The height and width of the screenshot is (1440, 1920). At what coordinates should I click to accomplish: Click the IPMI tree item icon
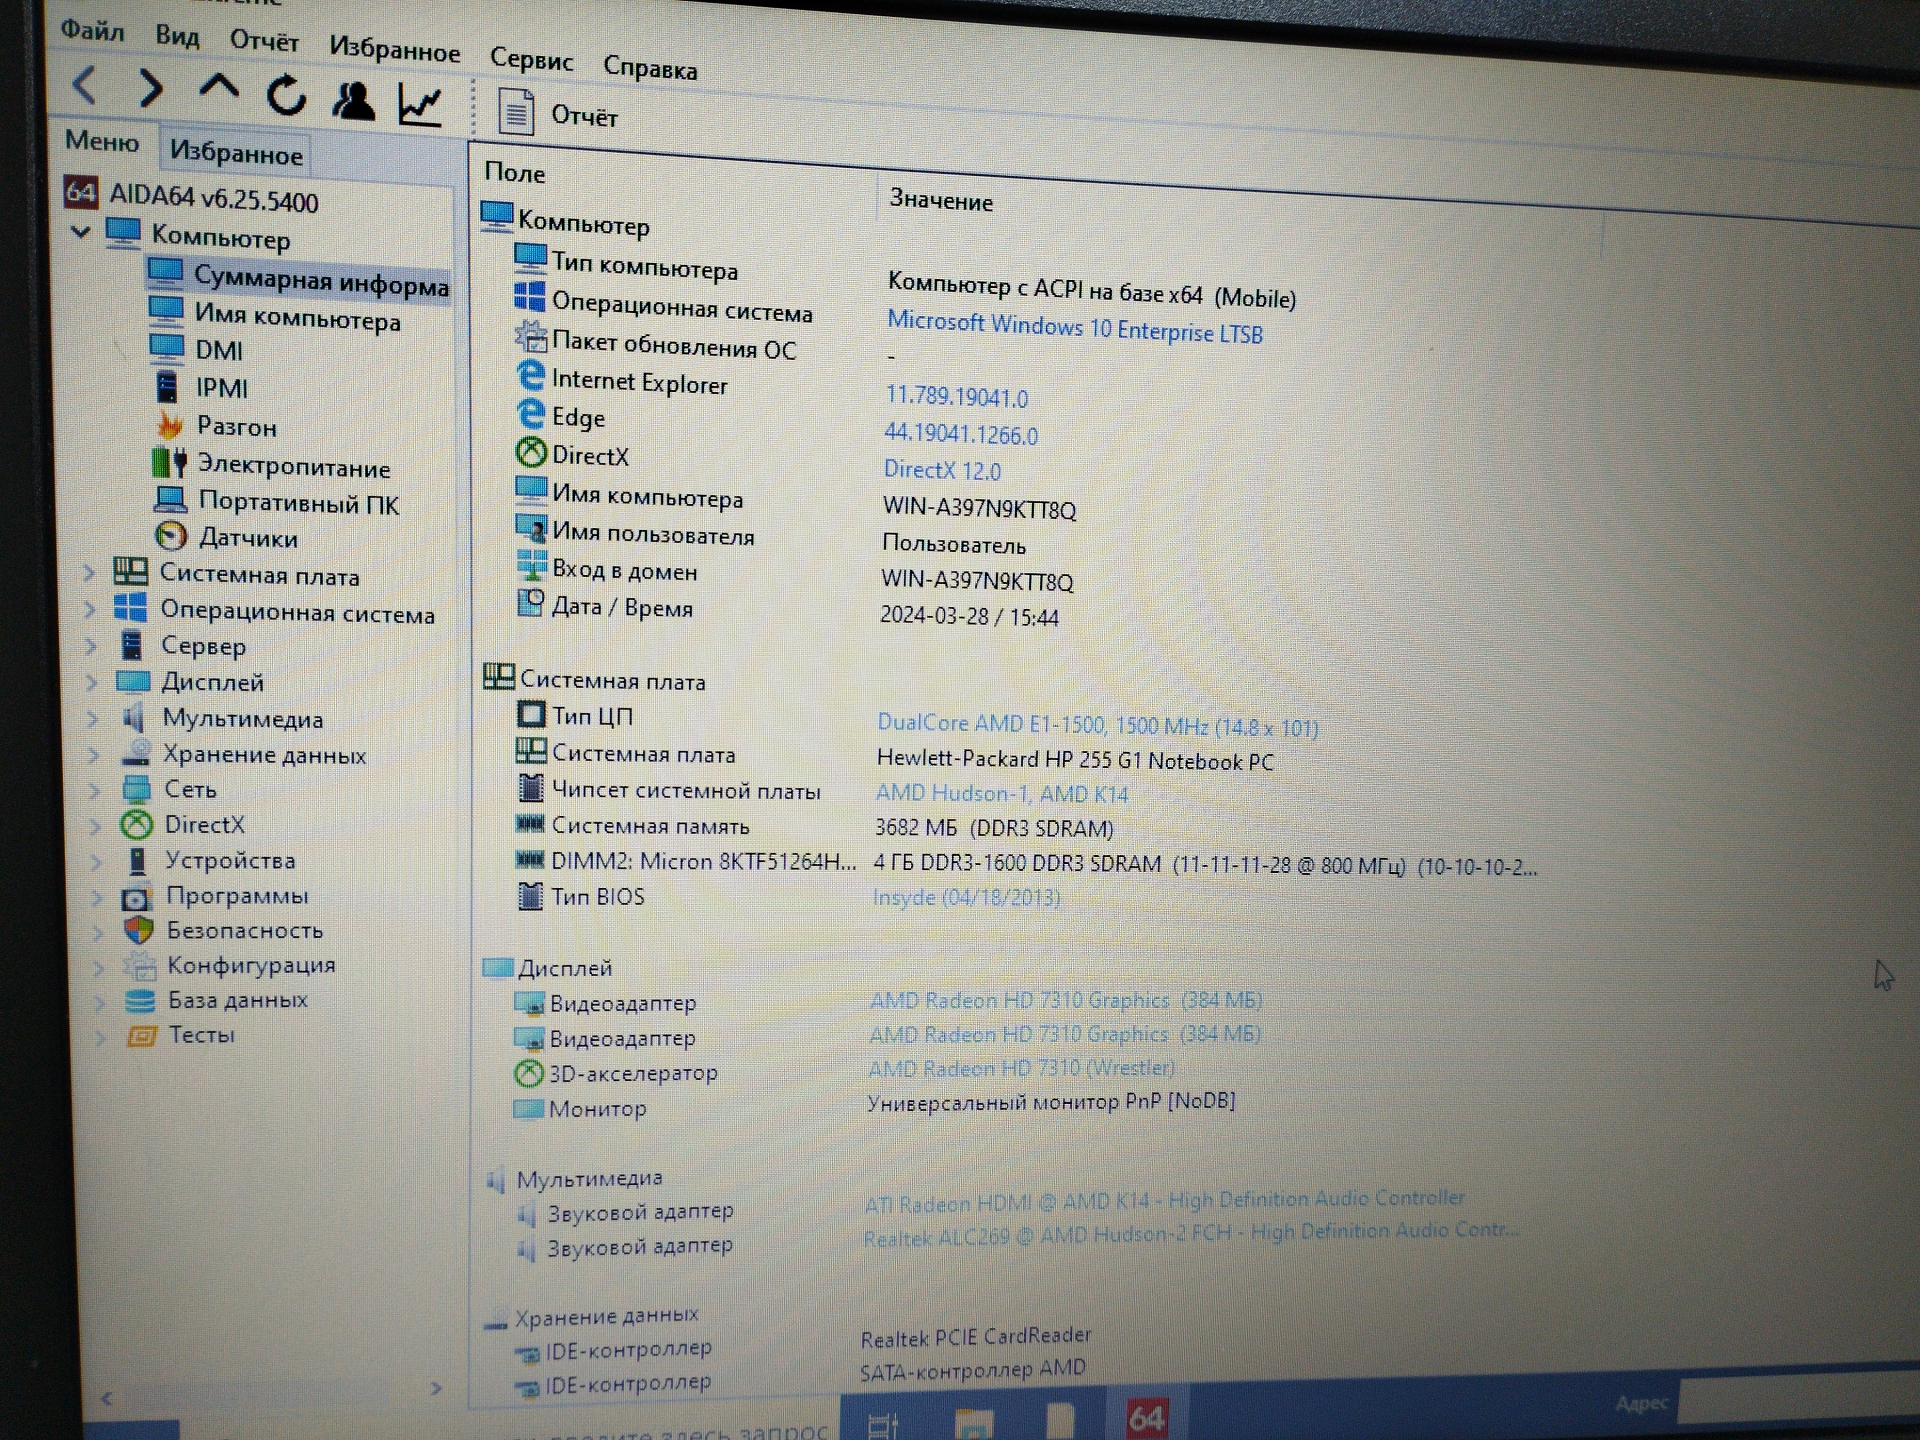[x=167, y=385]
